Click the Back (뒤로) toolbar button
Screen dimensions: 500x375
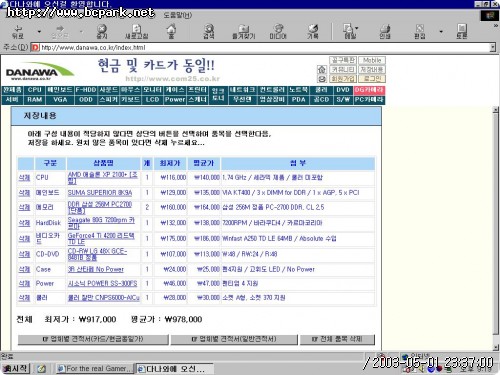(x=18, y=32)
